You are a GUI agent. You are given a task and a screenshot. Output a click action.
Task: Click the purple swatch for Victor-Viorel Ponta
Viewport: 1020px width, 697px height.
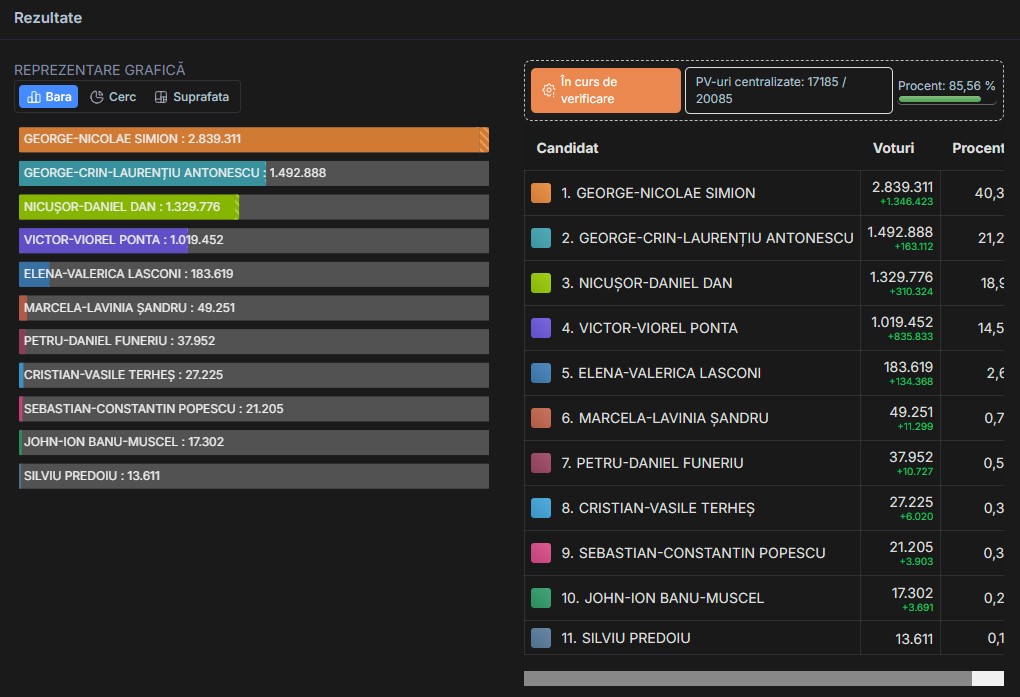coord(541,327)
